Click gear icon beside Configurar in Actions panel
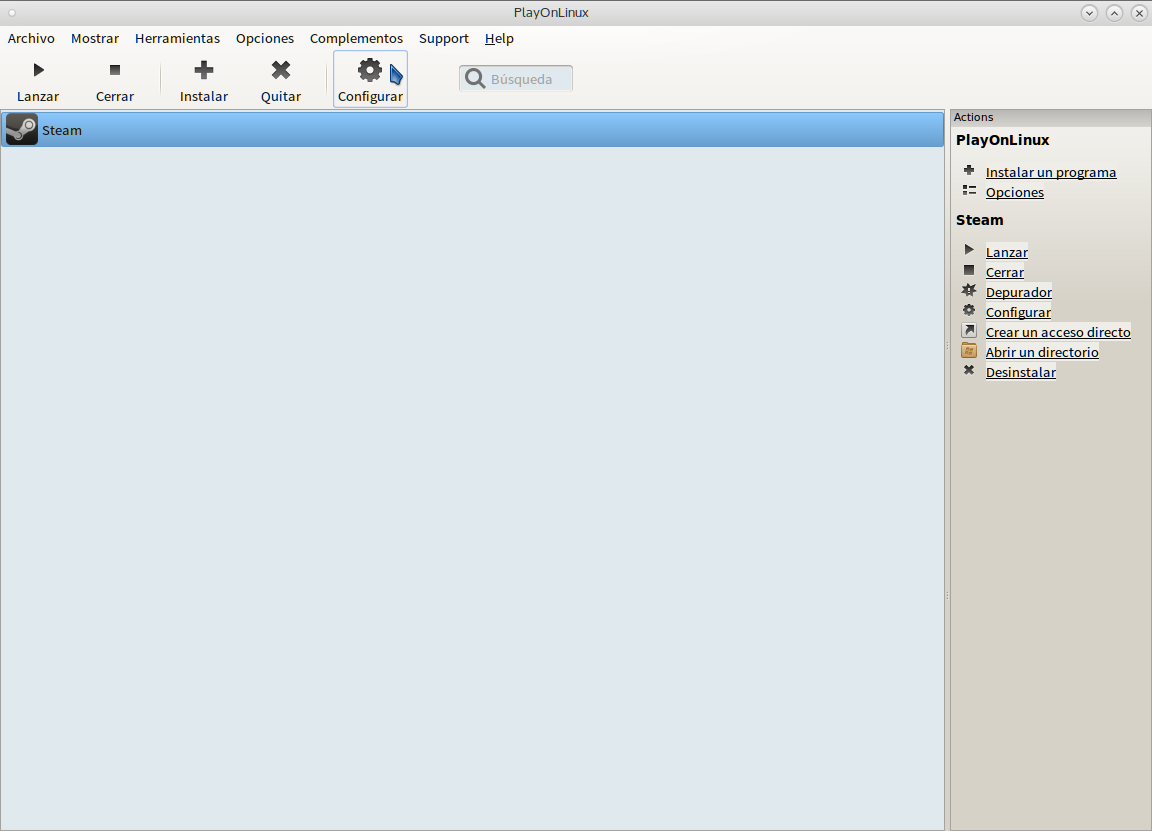 point(969,310)
